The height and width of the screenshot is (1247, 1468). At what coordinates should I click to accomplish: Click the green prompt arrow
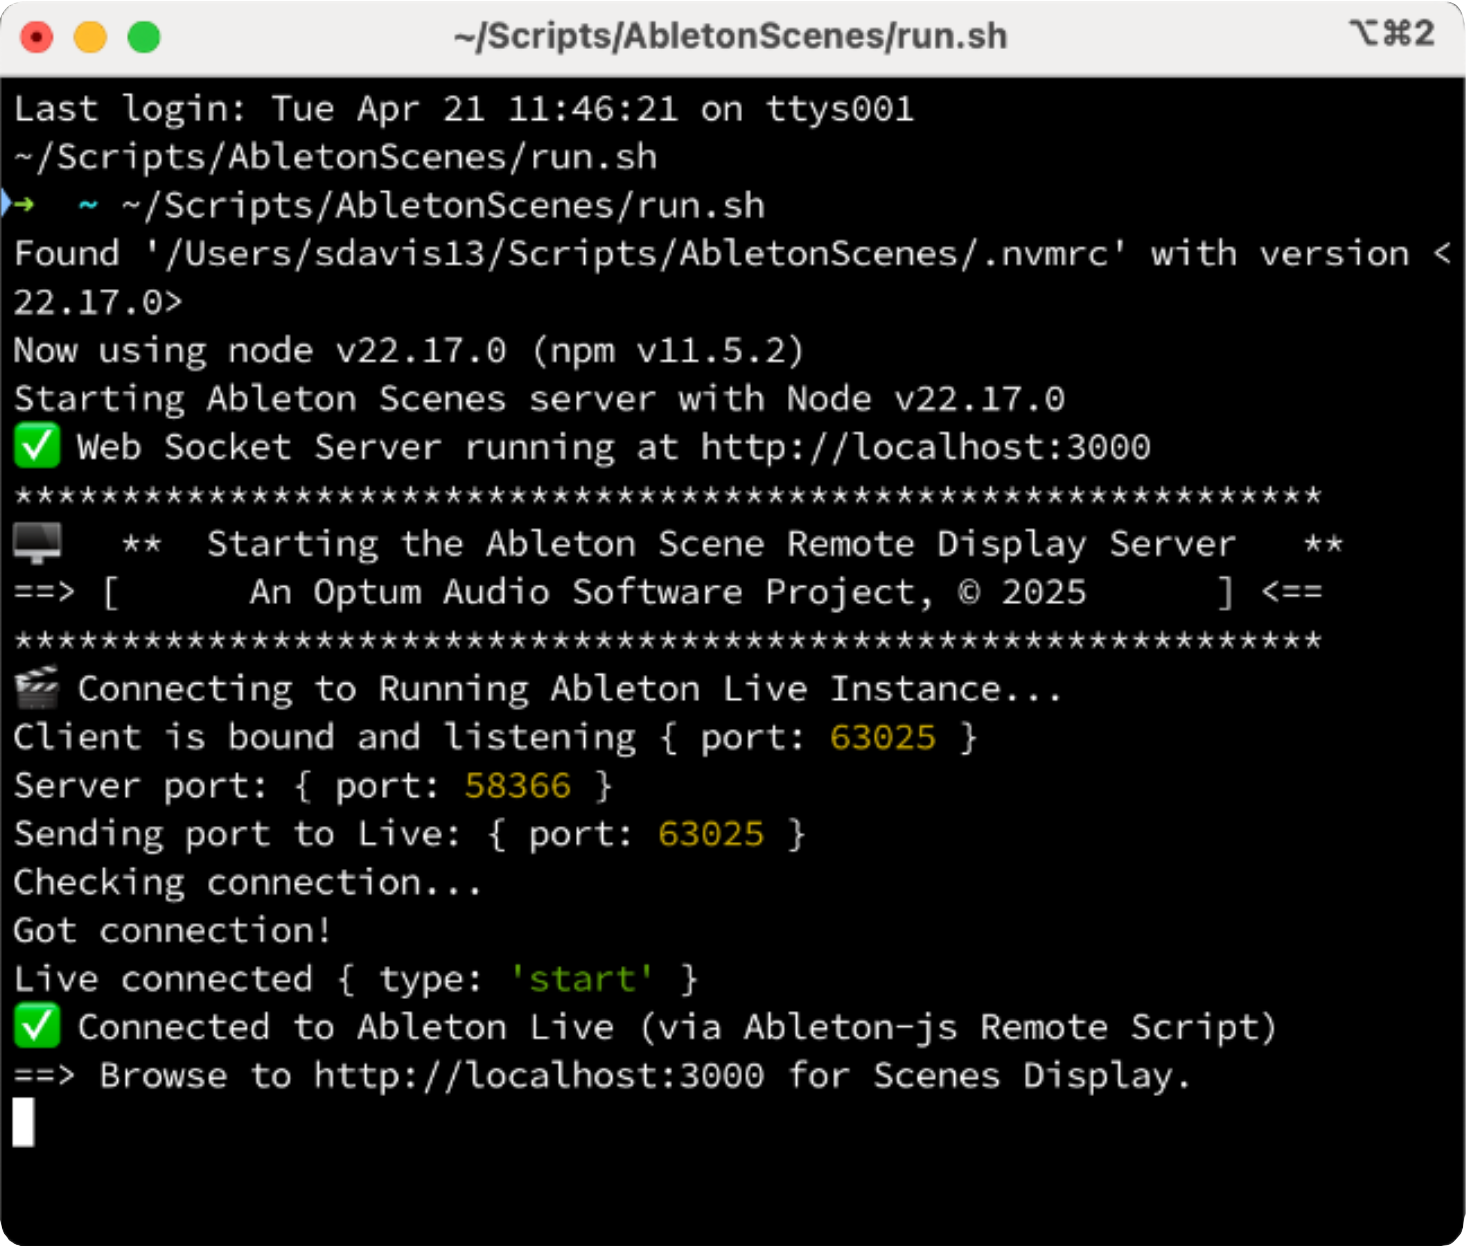[22, 204]
